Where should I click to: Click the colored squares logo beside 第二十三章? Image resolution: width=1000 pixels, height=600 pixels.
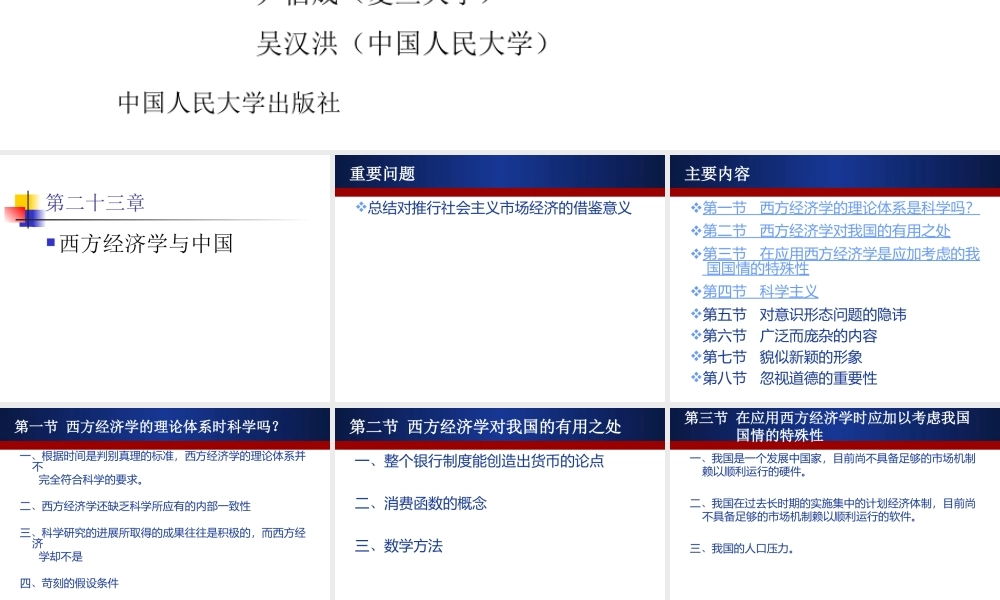(22, 213)
